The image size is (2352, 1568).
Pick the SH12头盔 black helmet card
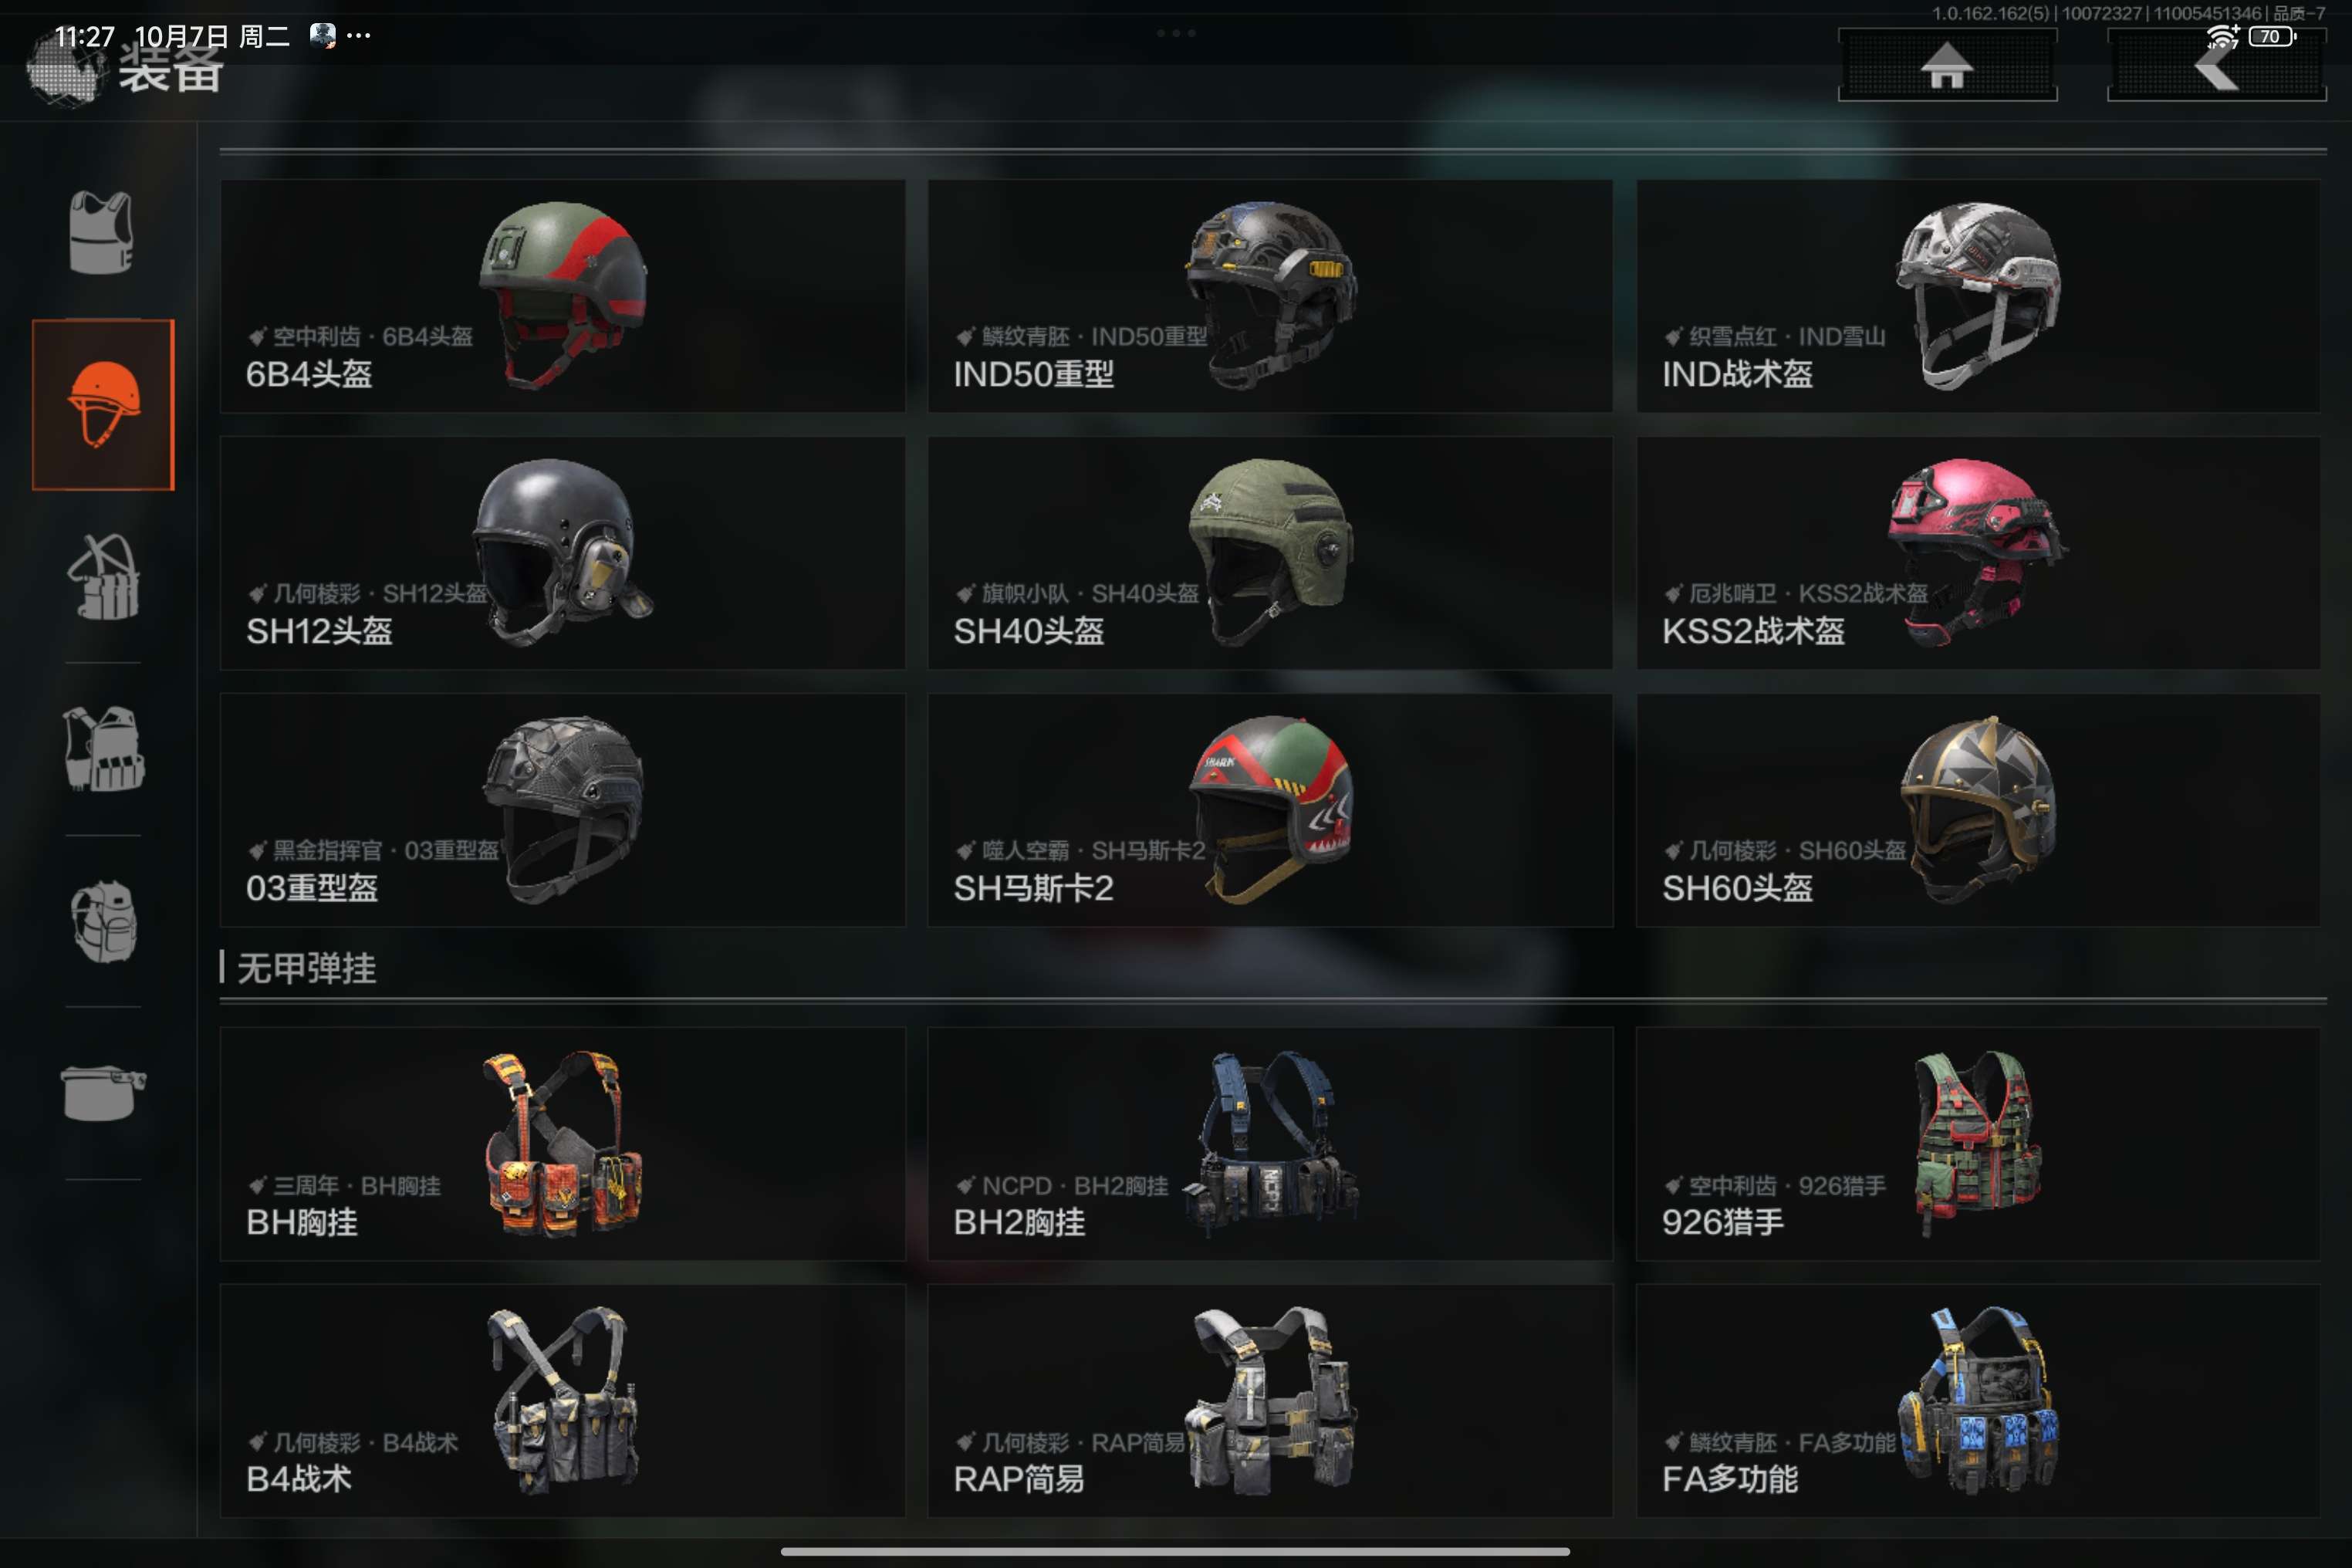click(563, 553)
